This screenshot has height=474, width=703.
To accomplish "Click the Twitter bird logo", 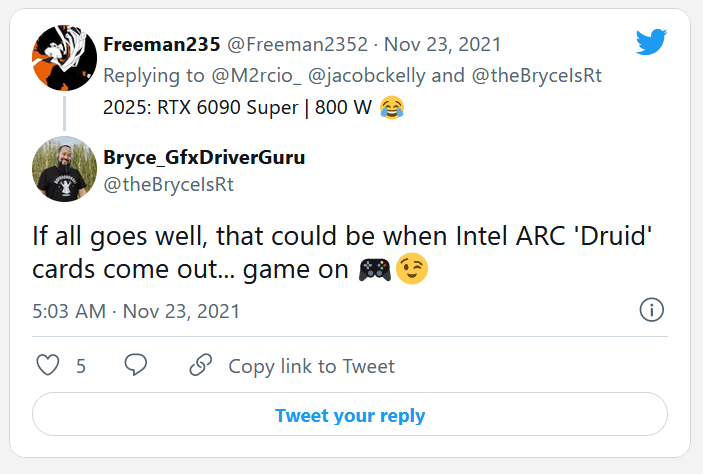I will (651, 41).
